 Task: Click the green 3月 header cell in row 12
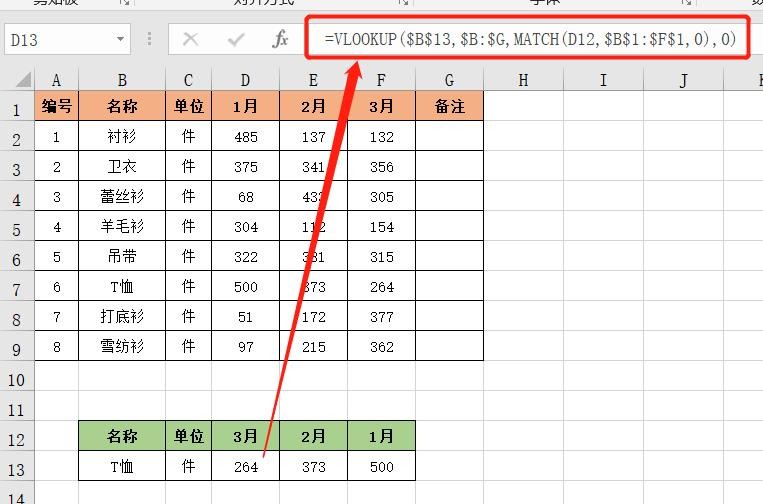245,436
